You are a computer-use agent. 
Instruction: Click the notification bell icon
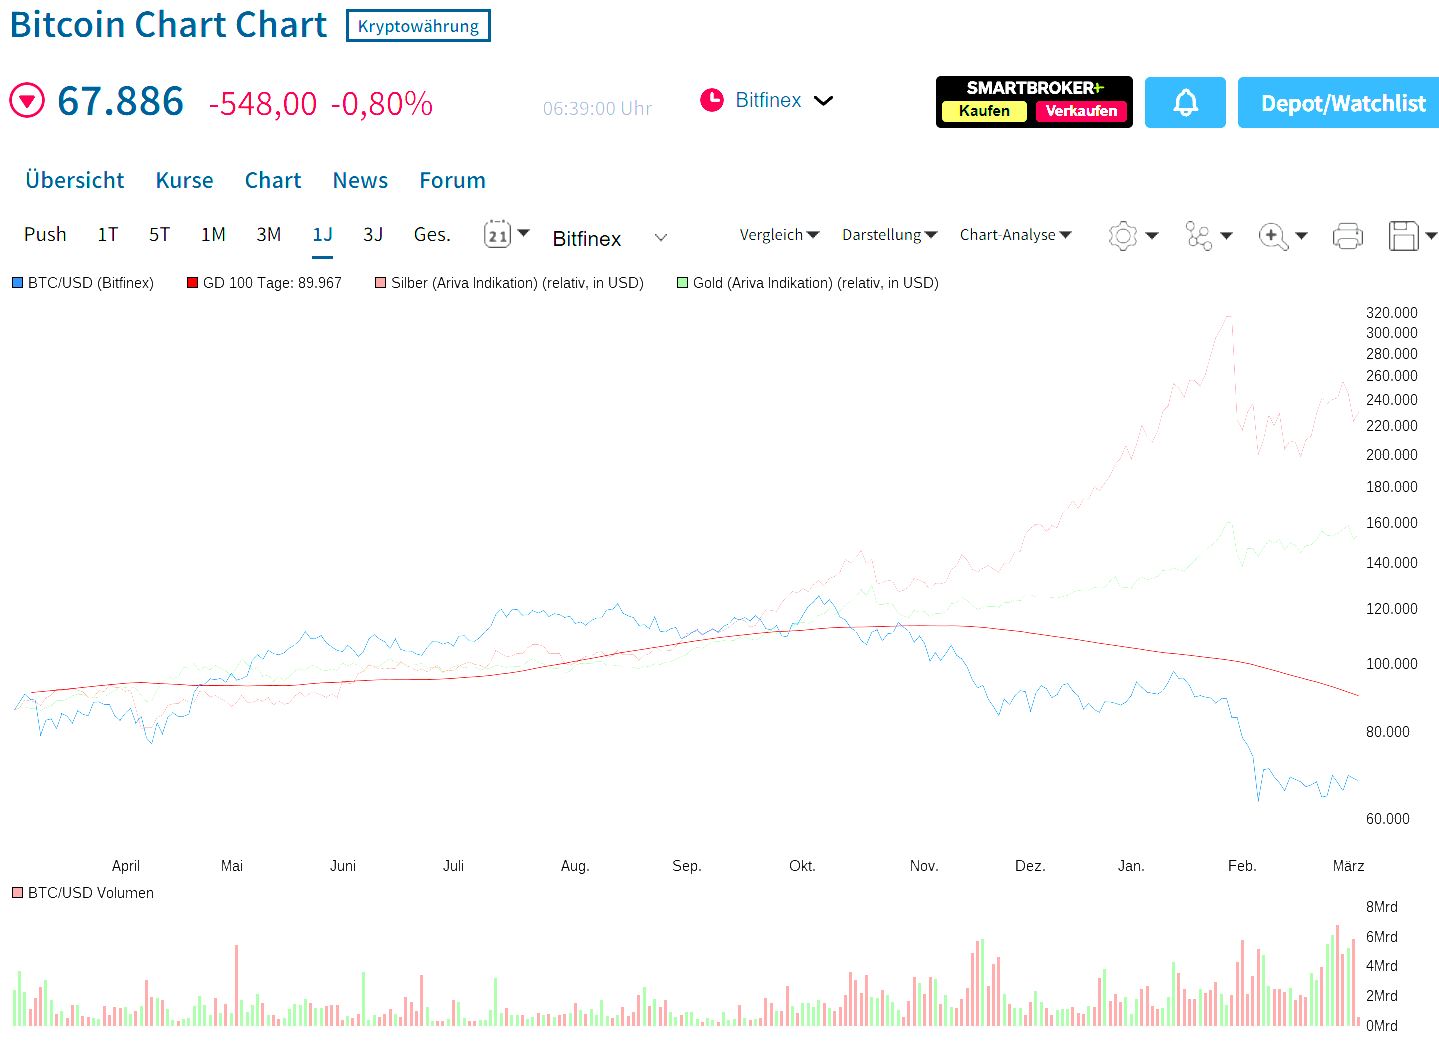pyautogui.click(x=1185, y=102)
